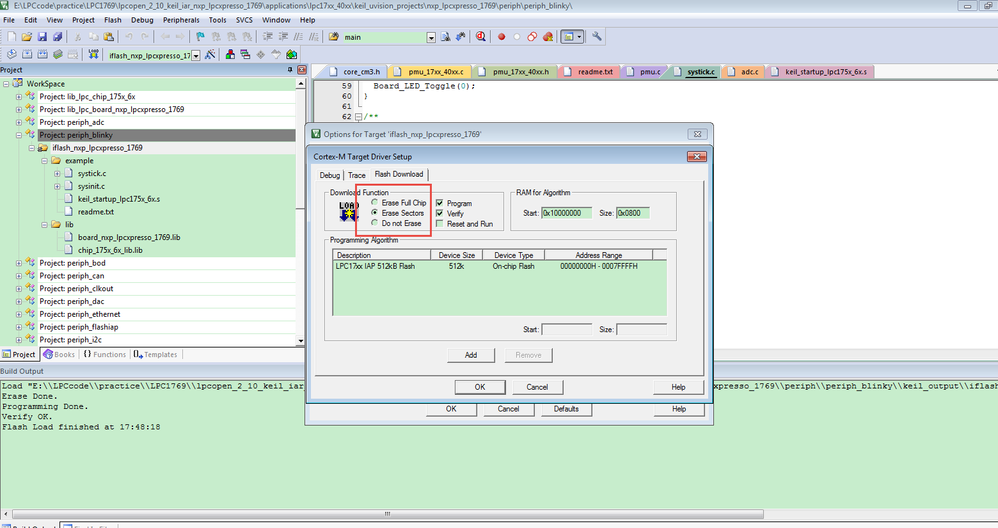Image resolution: width=998 pixels, height=528 pixels.
Task: Click the incremental find icon next to main
Action: (460, 37)
